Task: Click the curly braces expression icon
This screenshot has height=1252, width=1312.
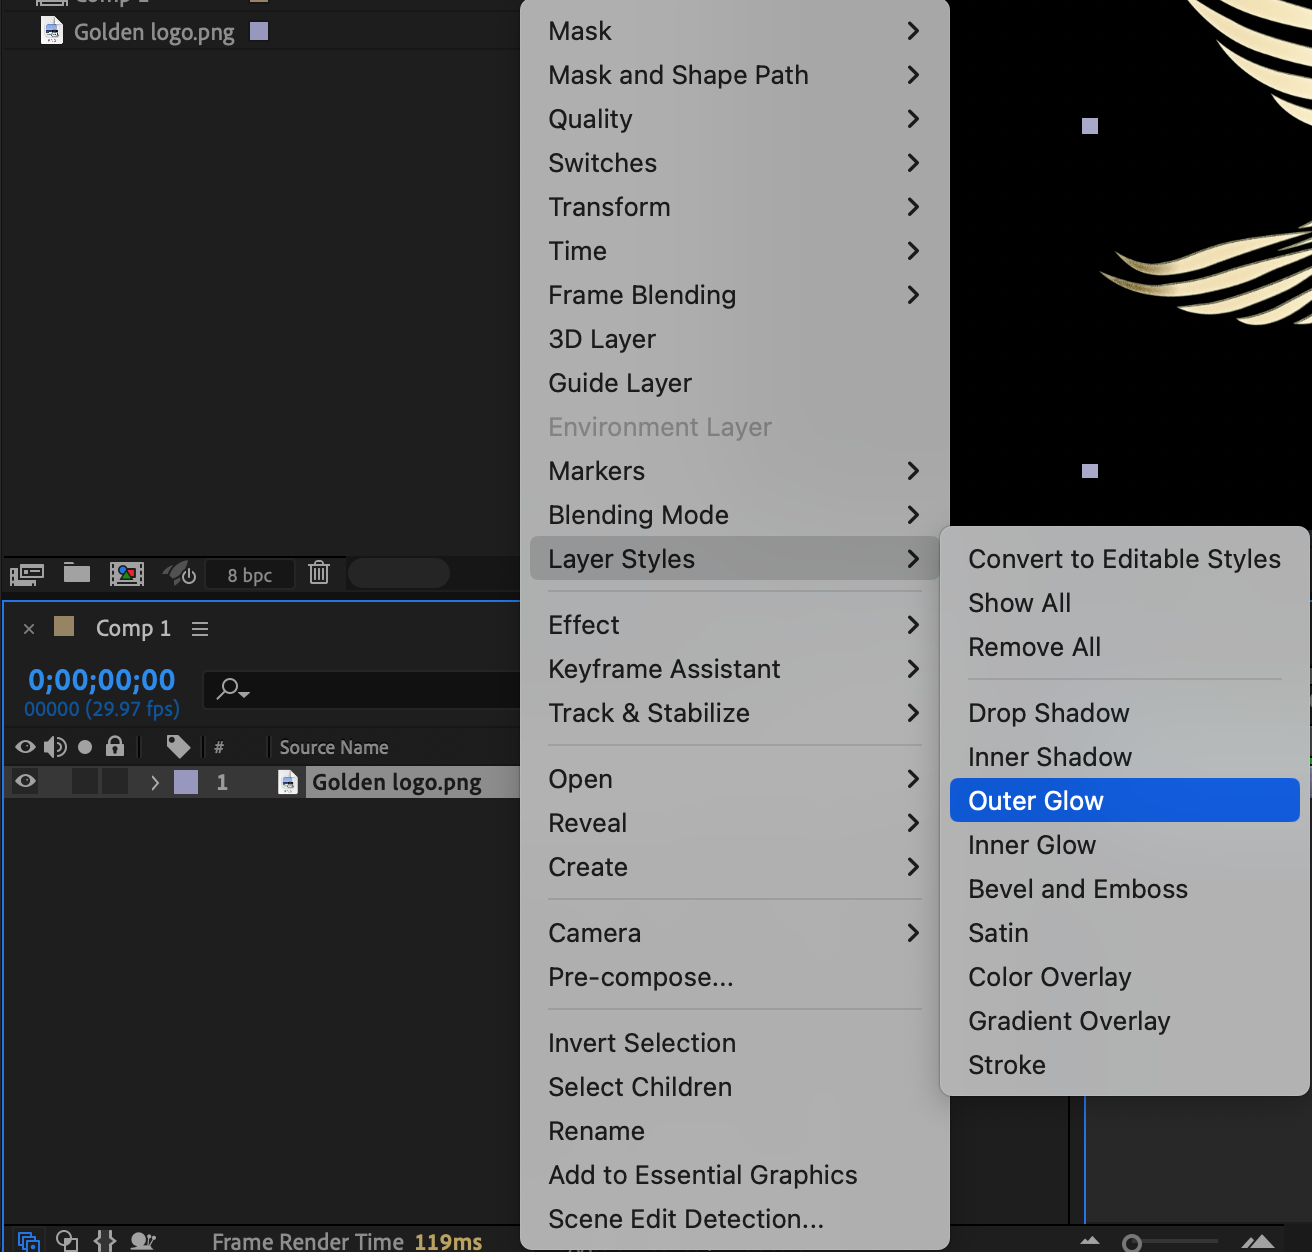Action: click(x=105, y=1241)
